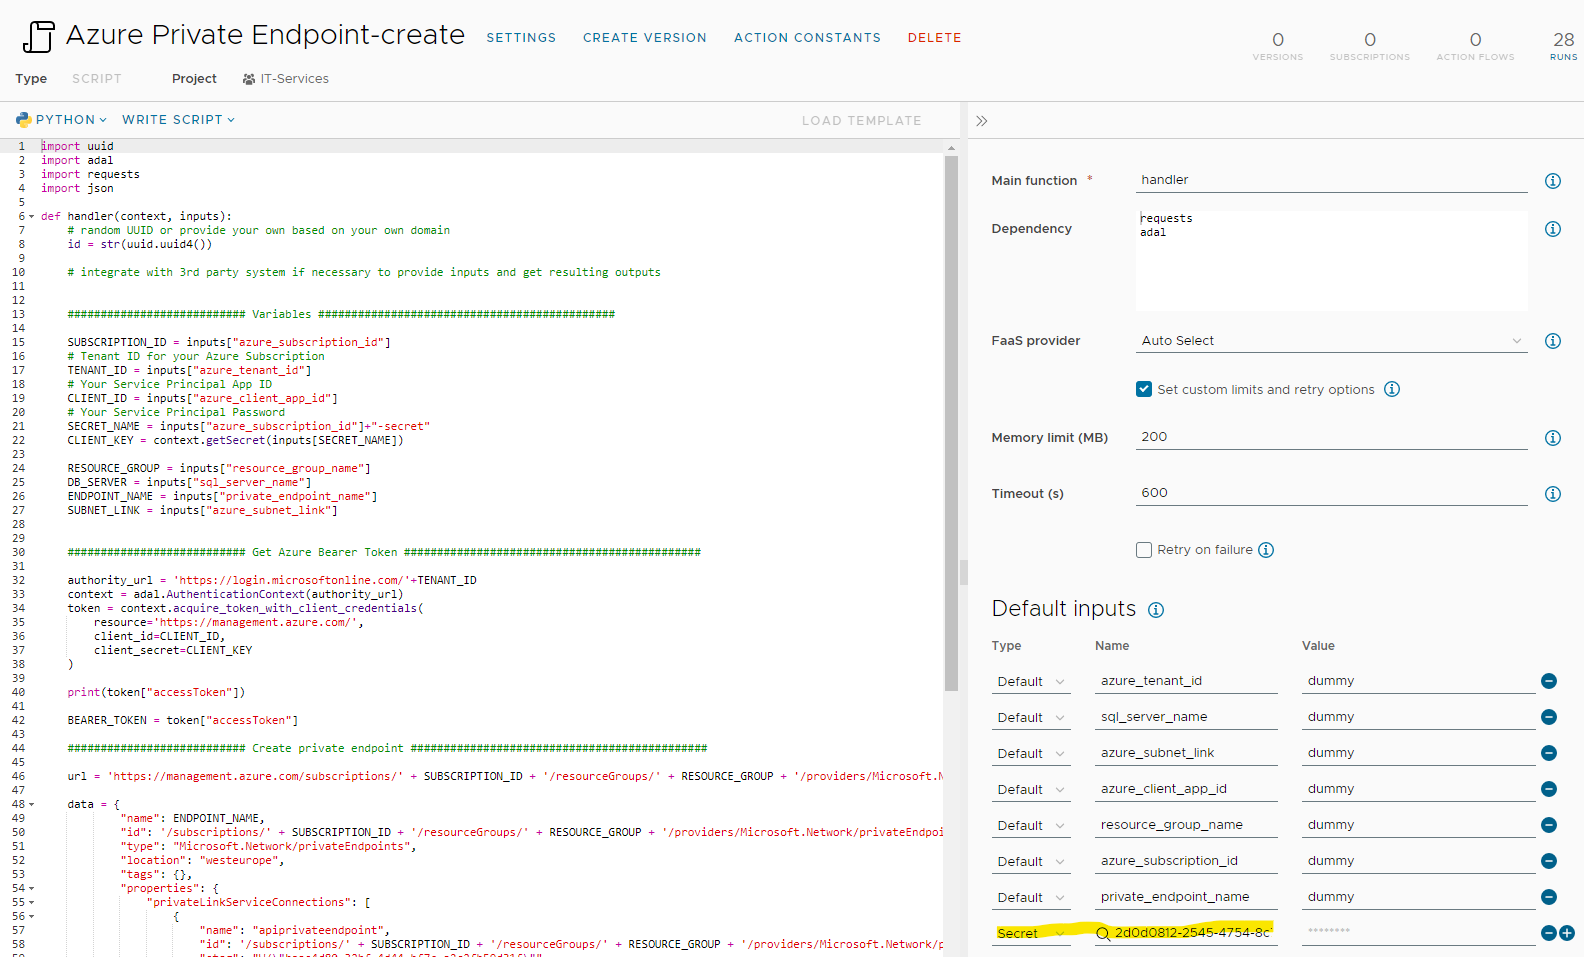View the VERSIONS count

coord(1278,45)
